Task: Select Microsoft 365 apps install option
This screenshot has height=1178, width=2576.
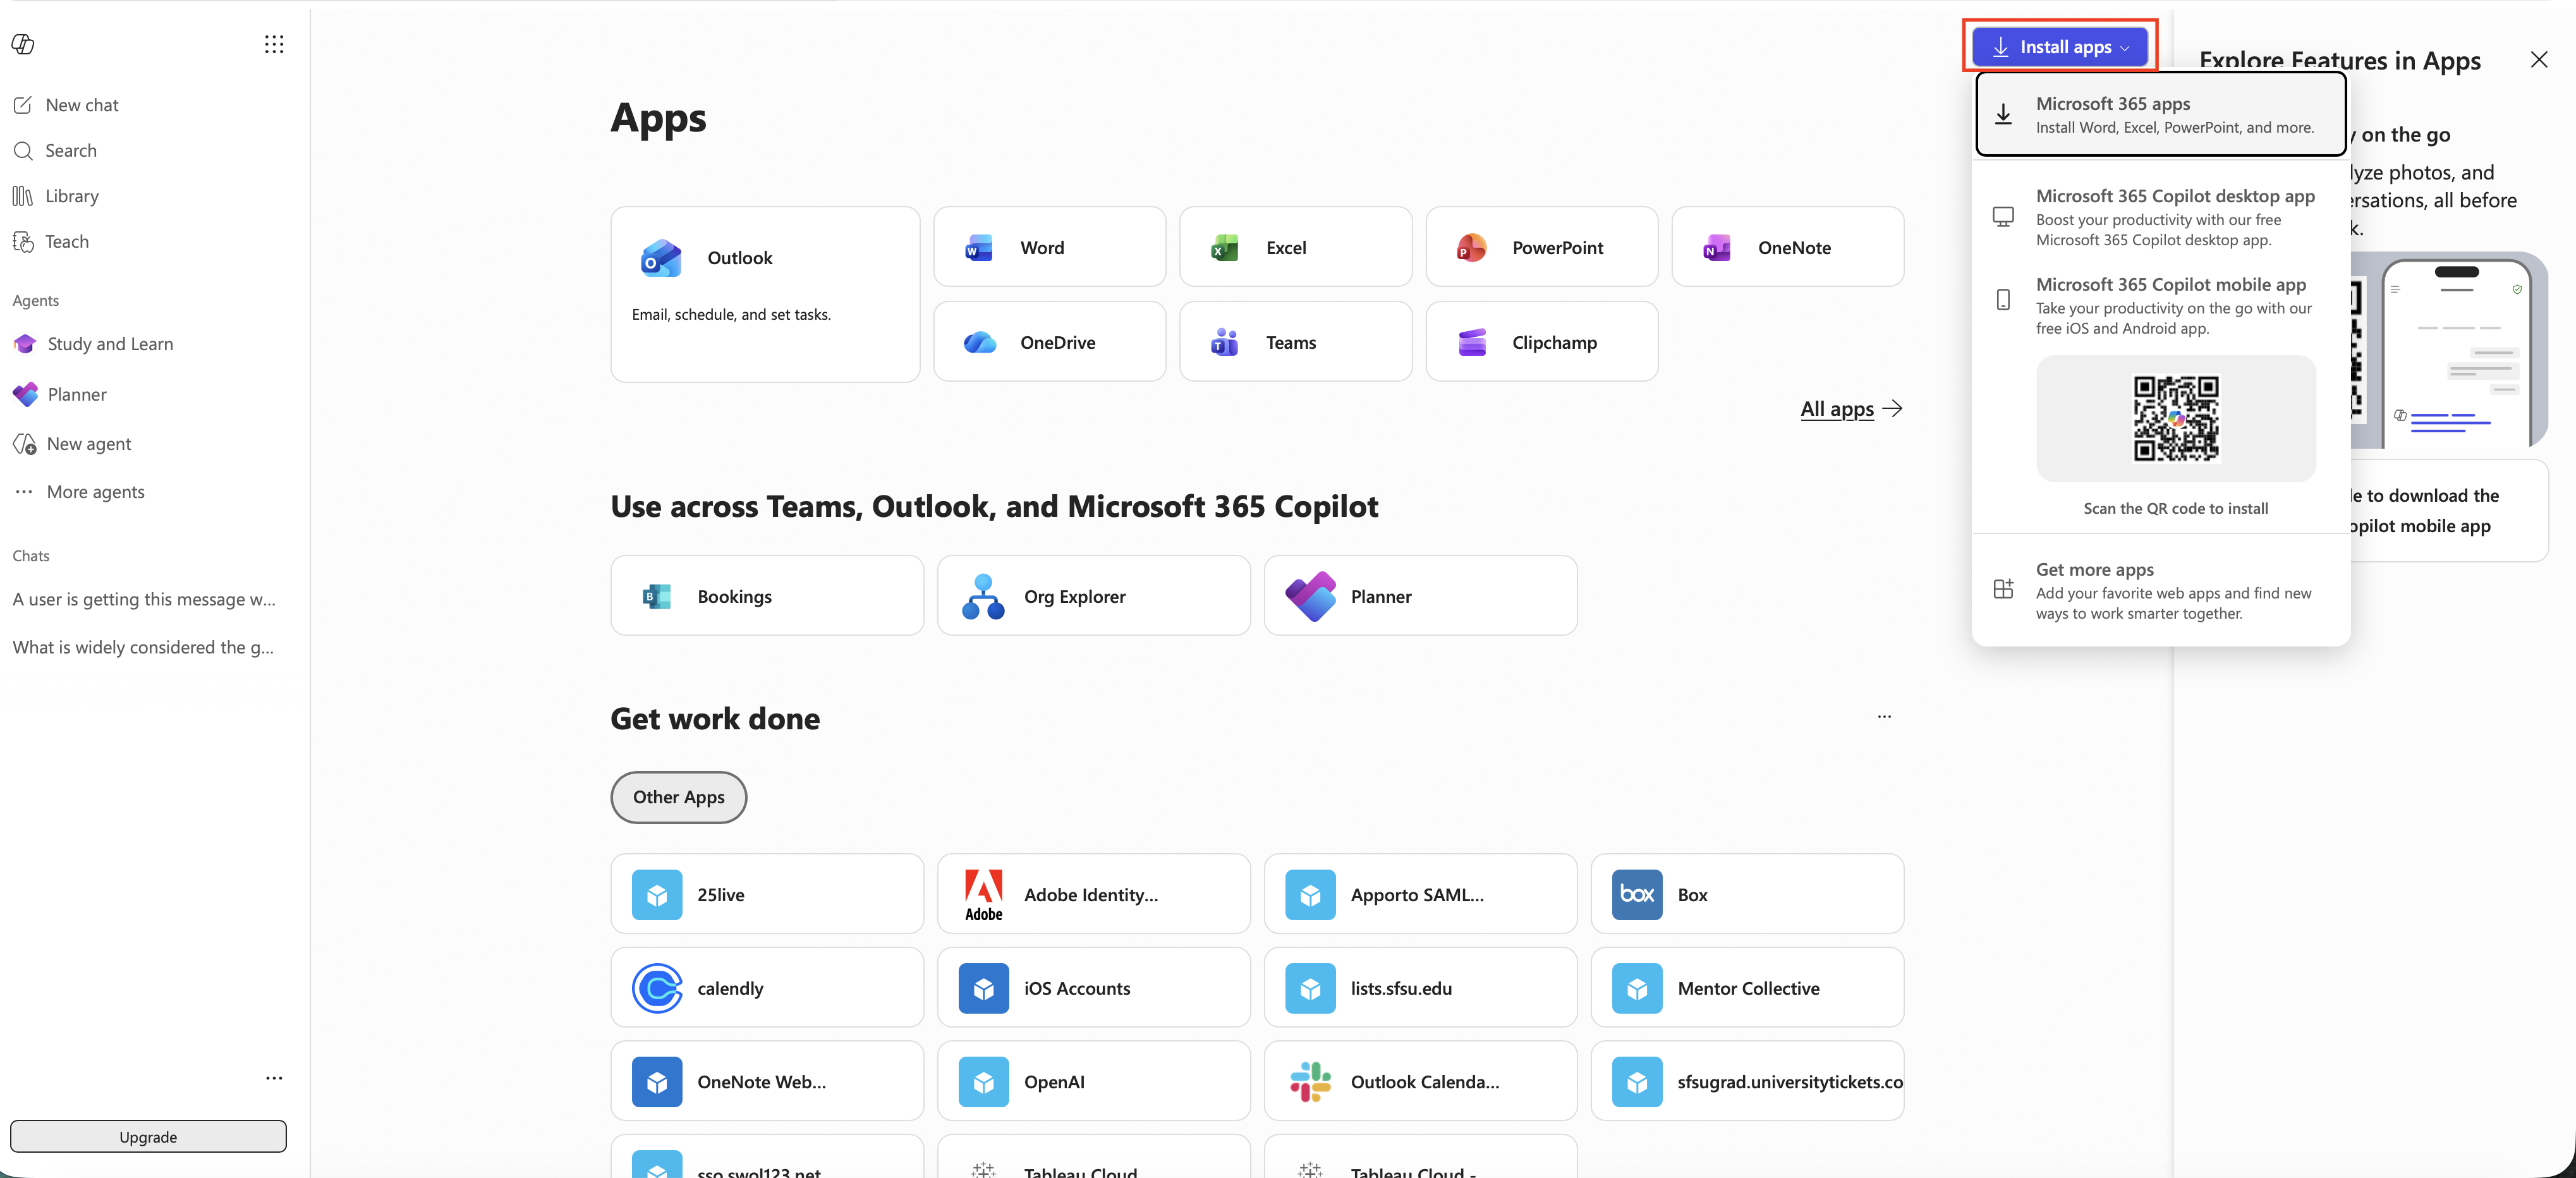Action: [2160, 114]
